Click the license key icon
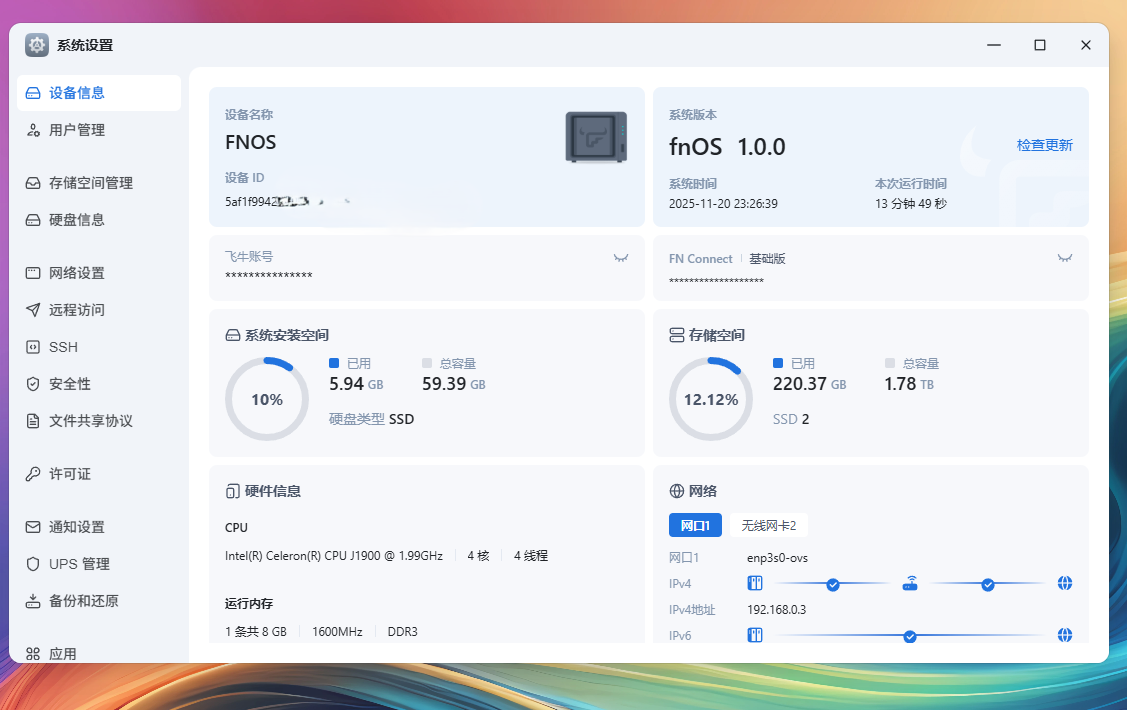 click(x=33, y=474)
